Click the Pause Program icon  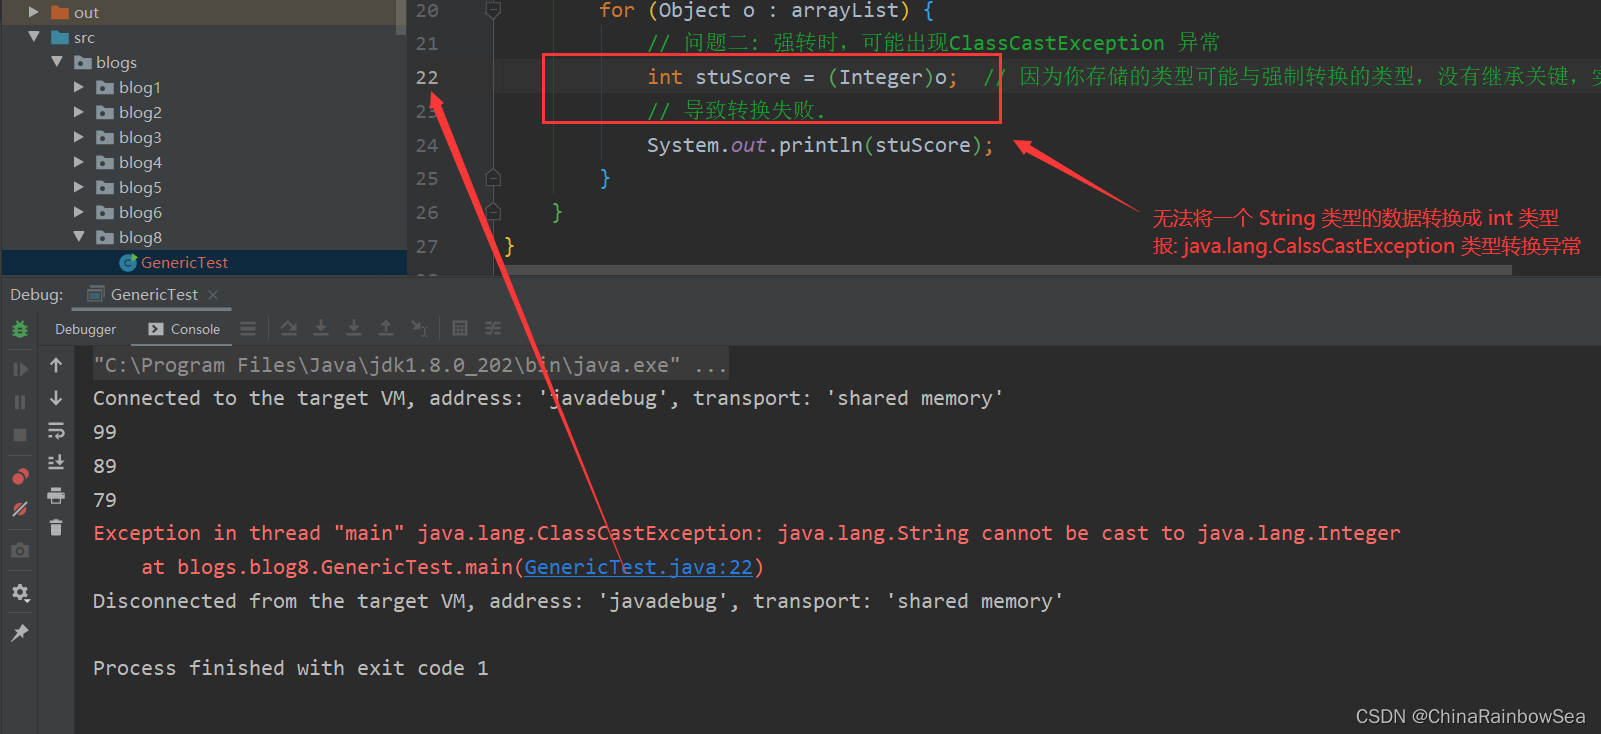(20, 402)
